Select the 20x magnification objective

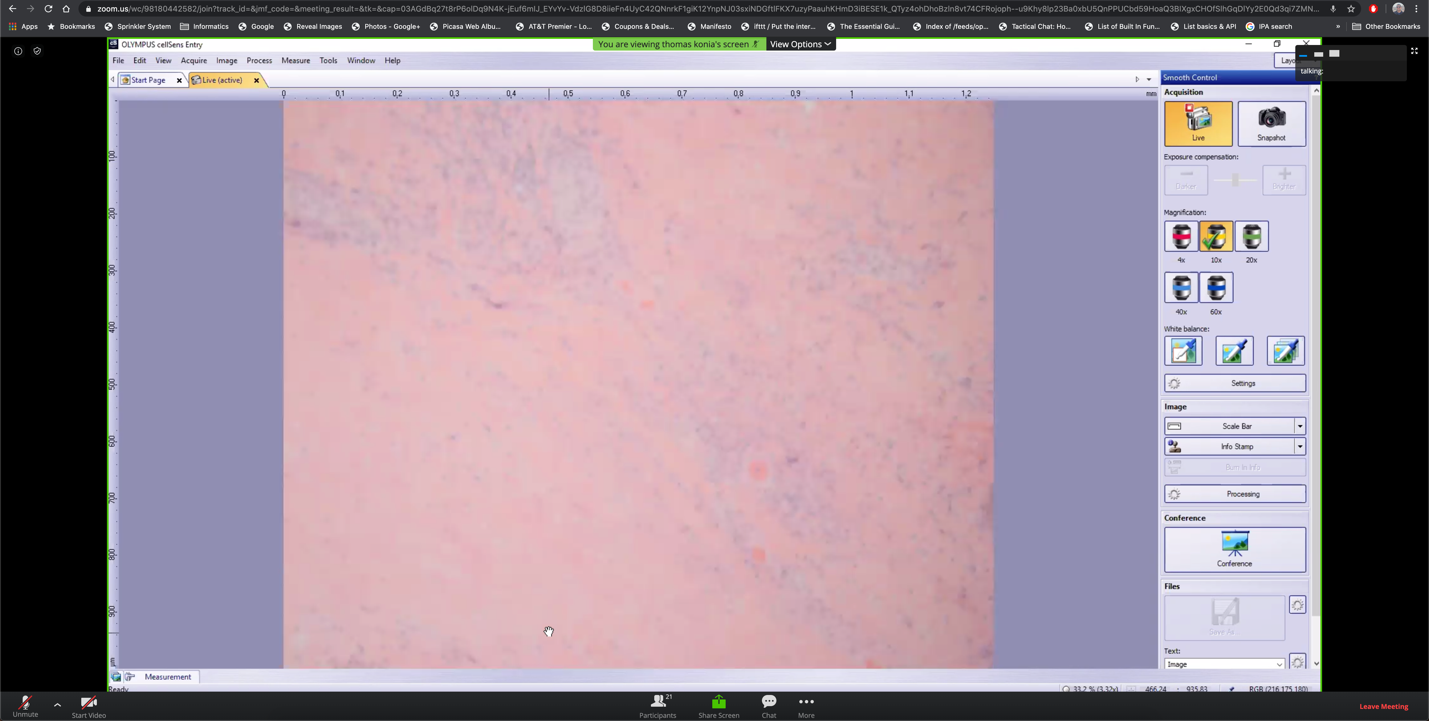pyautogui.click(x=1251, y=237)
